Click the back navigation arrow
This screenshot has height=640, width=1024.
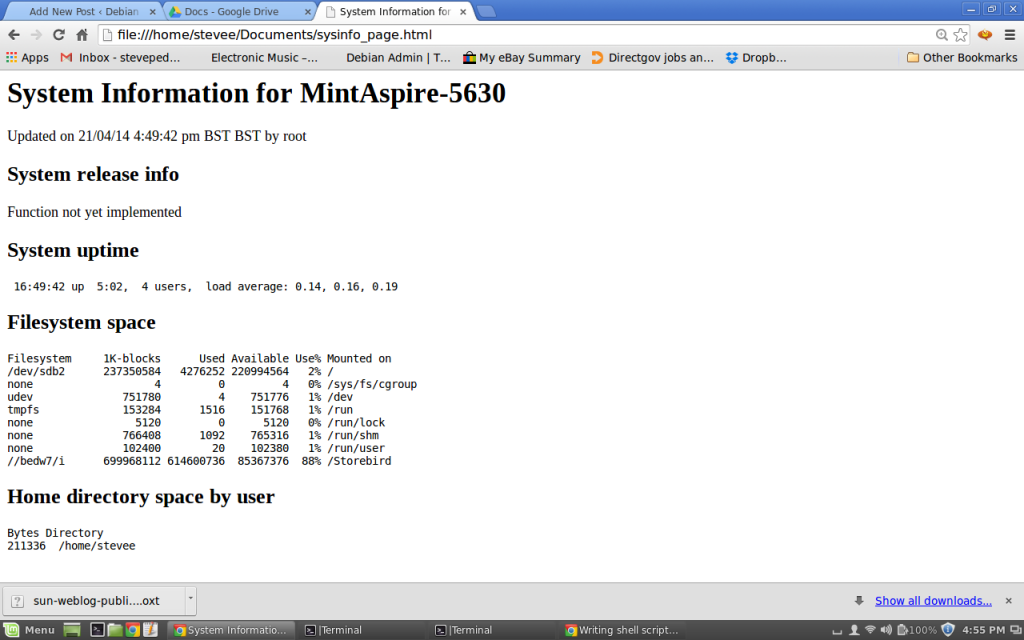coord(14,33)
